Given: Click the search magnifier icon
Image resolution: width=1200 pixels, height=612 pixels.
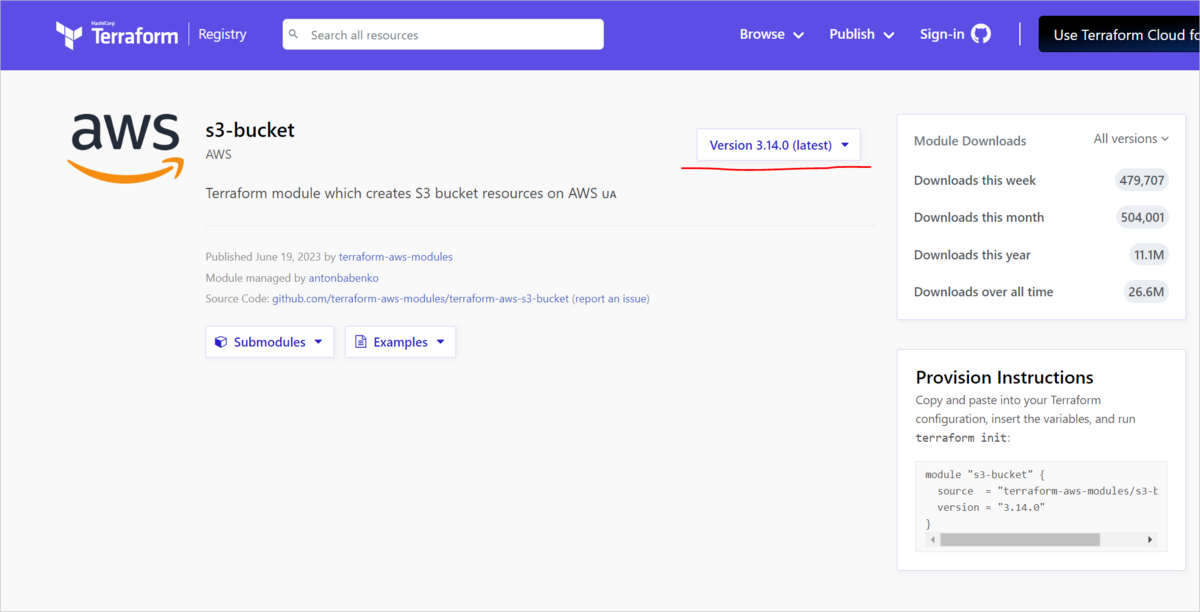Looking at the screenshot, I should coord(294,34).
